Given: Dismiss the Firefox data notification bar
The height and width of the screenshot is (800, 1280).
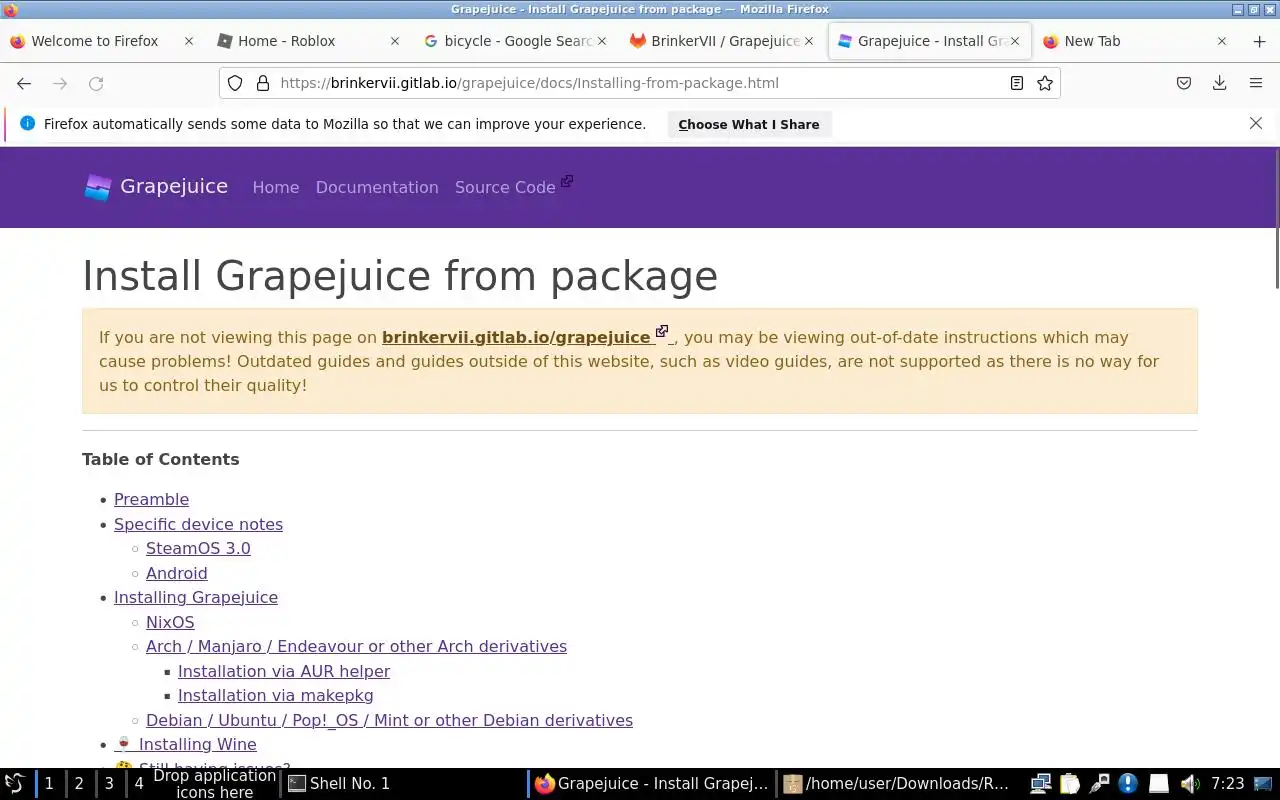Looking at the screenshot, I should 1256,123.
